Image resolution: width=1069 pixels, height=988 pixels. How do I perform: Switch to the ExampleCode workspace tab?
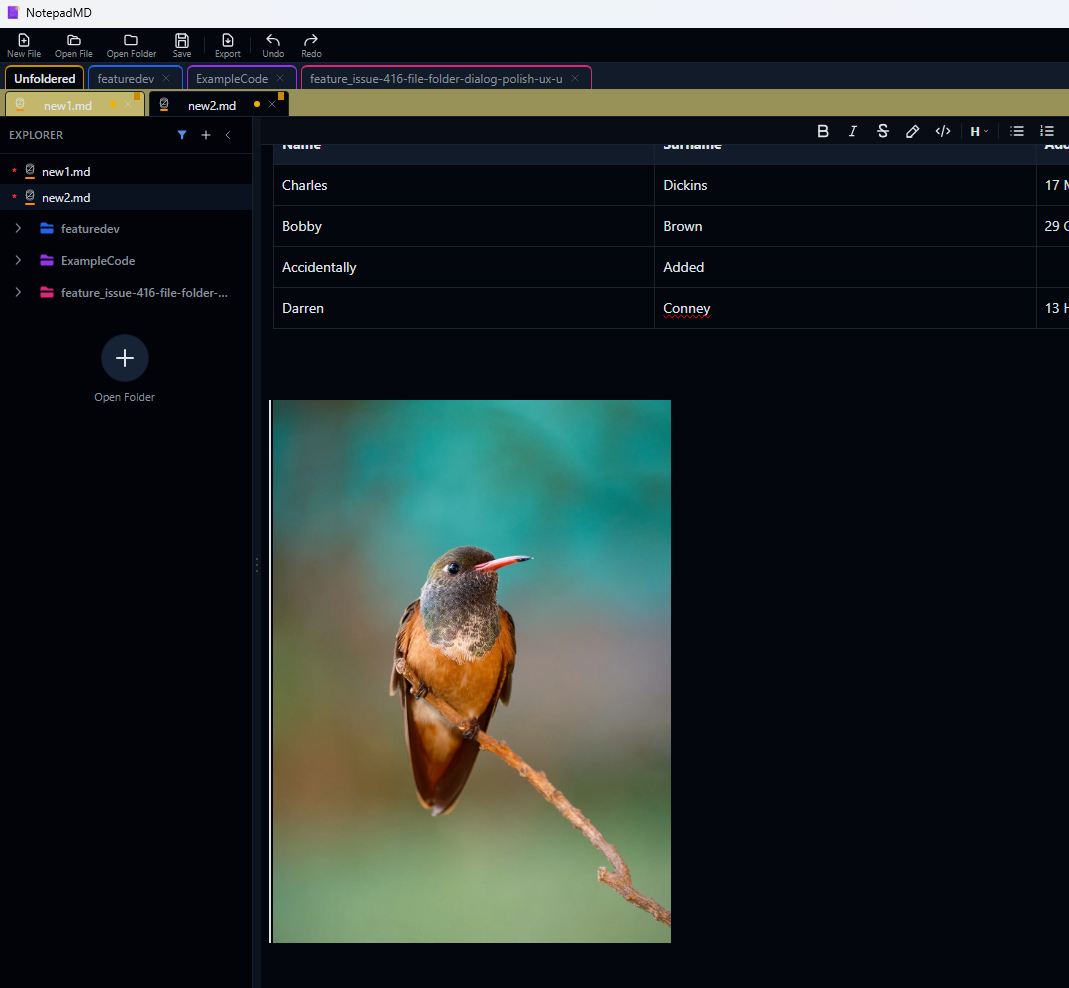click(232, 79)
